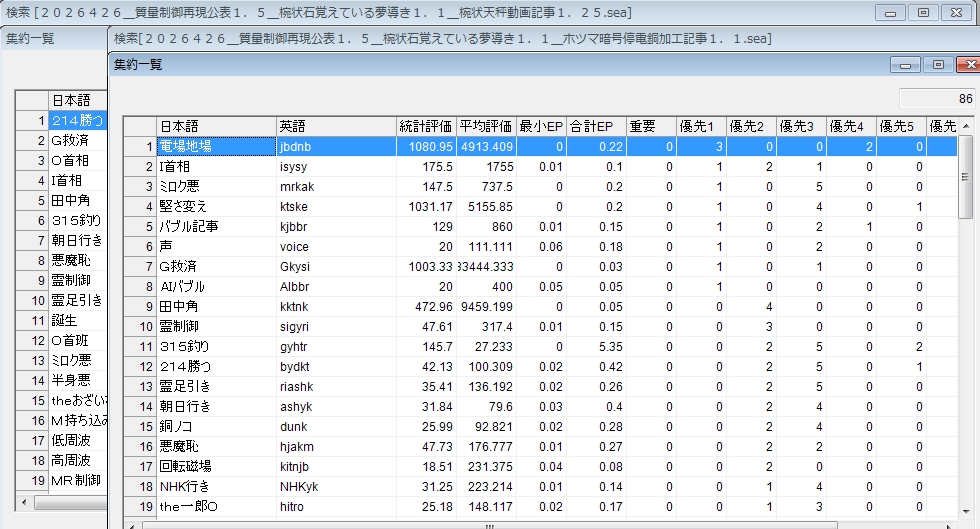Viewport: 980px width, 529px height.
Task: Click the 平均評価 column header
Action: pos(485,126)
